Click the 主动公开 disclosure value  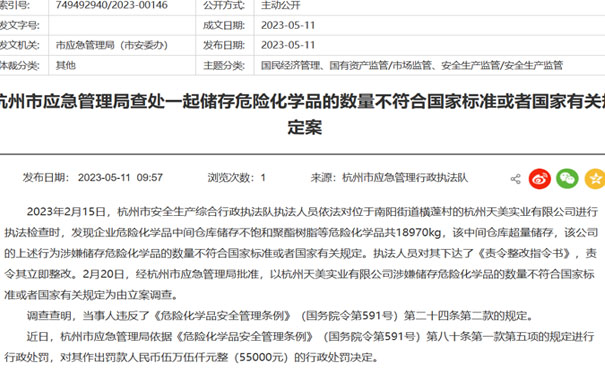280,5
